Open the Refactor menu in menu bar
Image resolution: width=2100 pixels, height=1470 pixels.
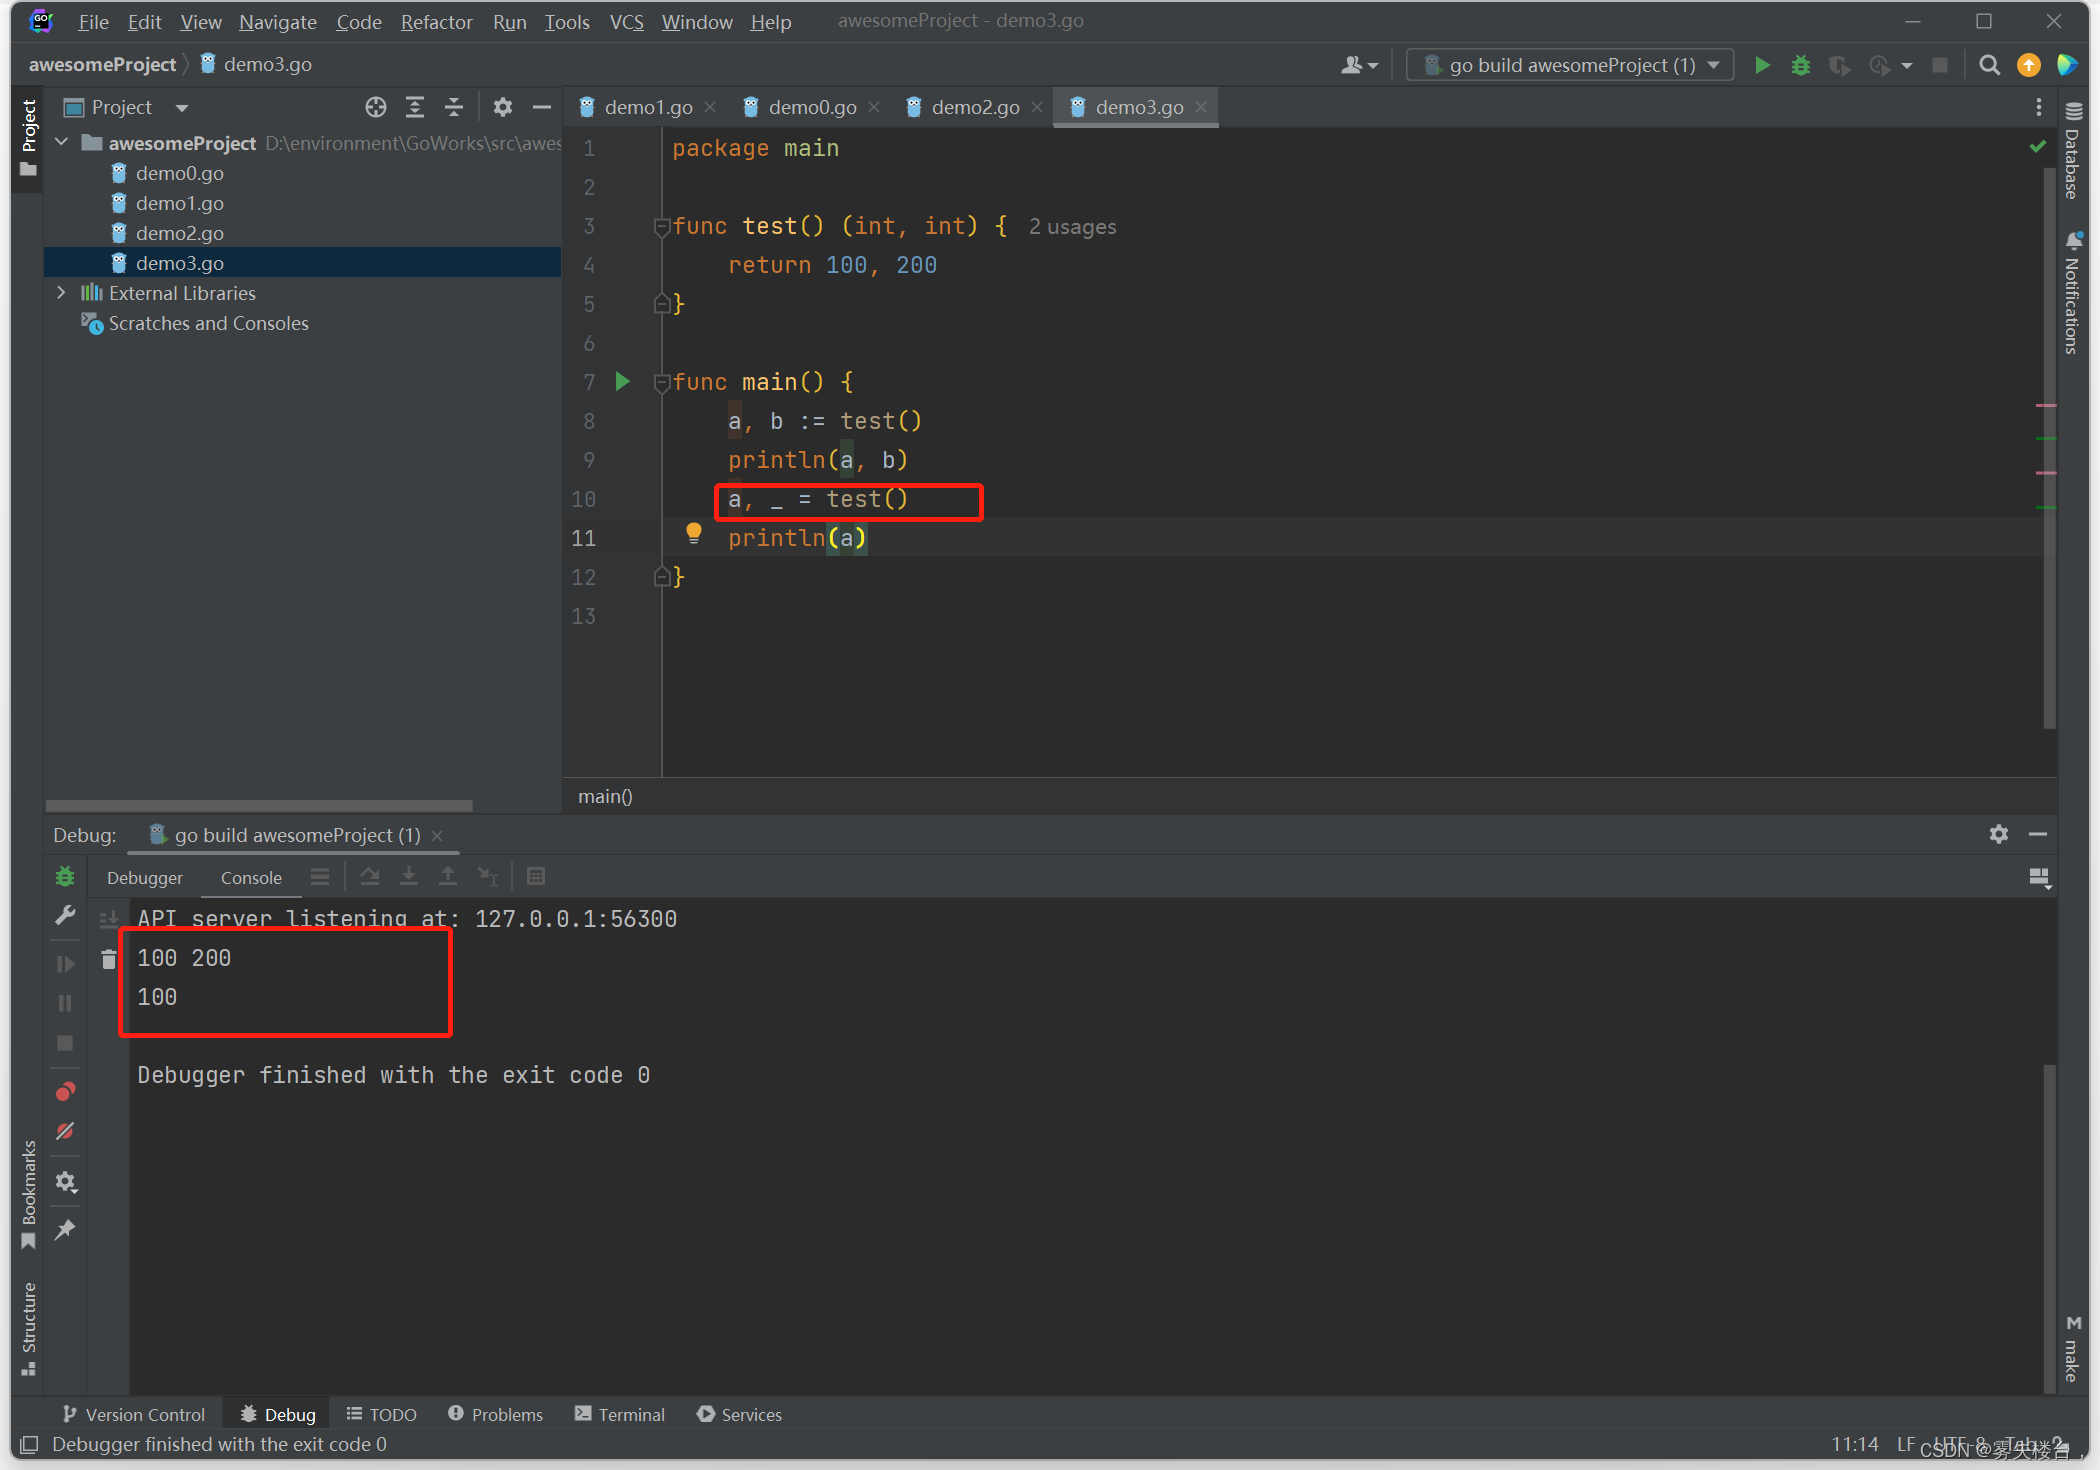tap(437, 24)
